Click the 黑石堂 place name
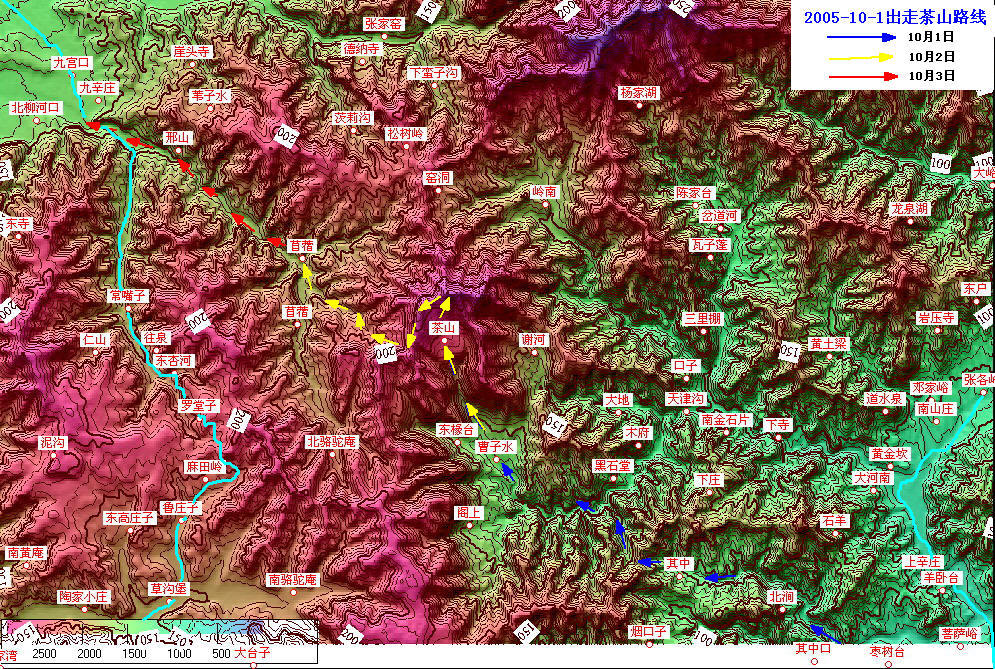The image size is (995, 669). click(612, 465)
